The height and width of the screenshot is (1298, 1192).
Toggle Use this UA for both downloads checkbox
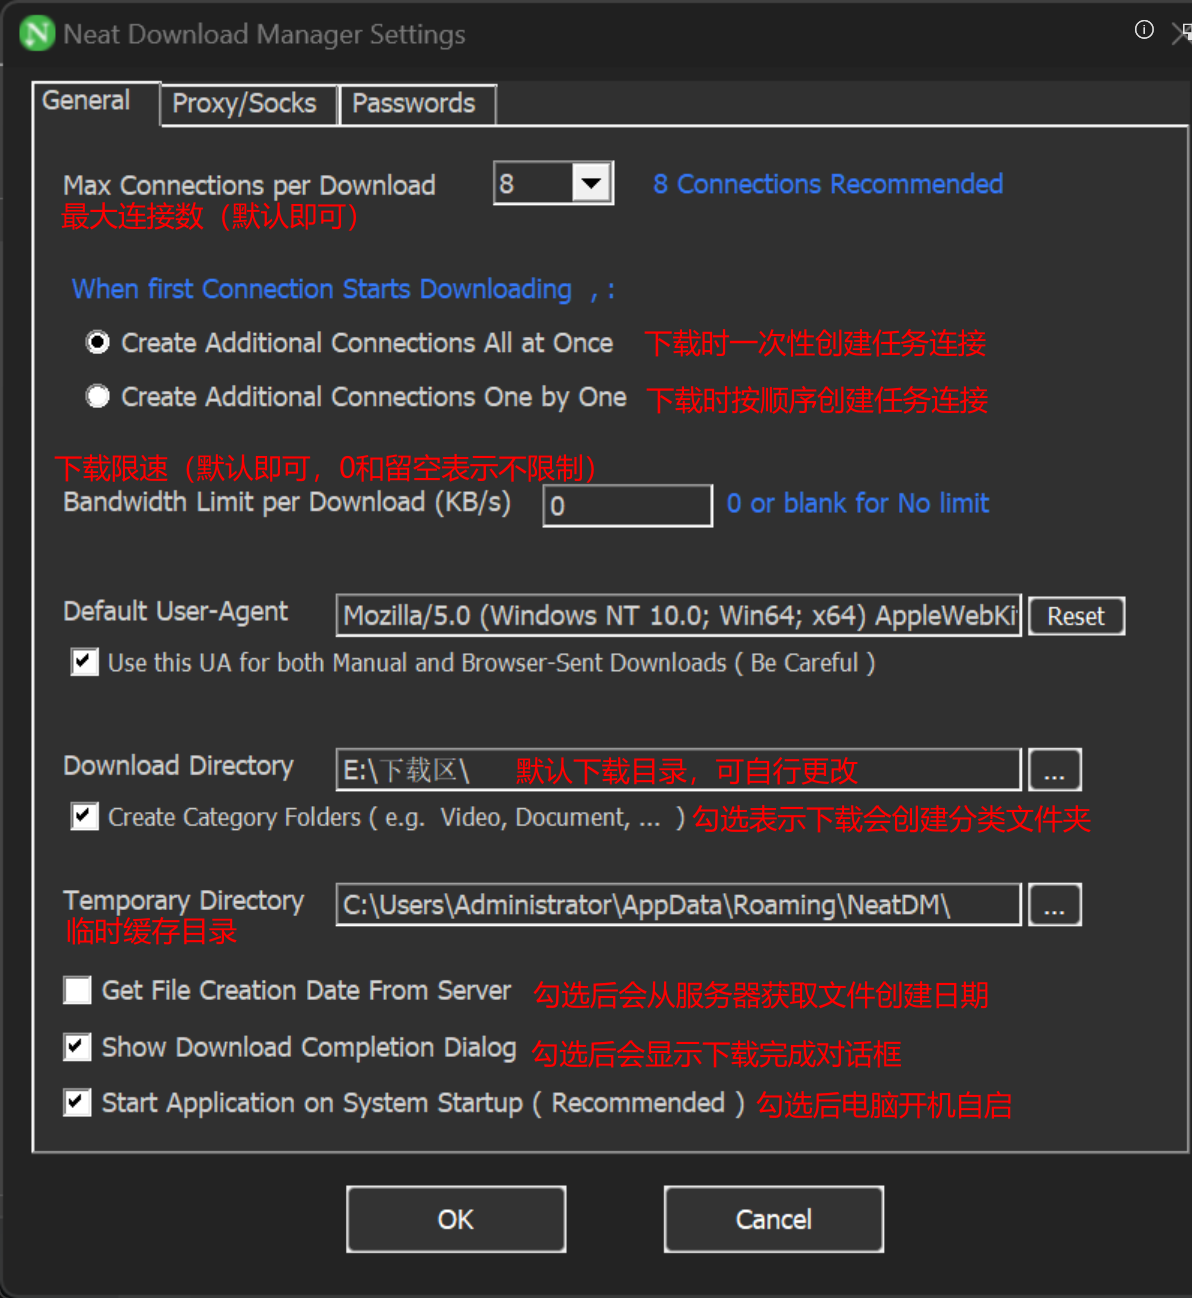pos(85,662)
